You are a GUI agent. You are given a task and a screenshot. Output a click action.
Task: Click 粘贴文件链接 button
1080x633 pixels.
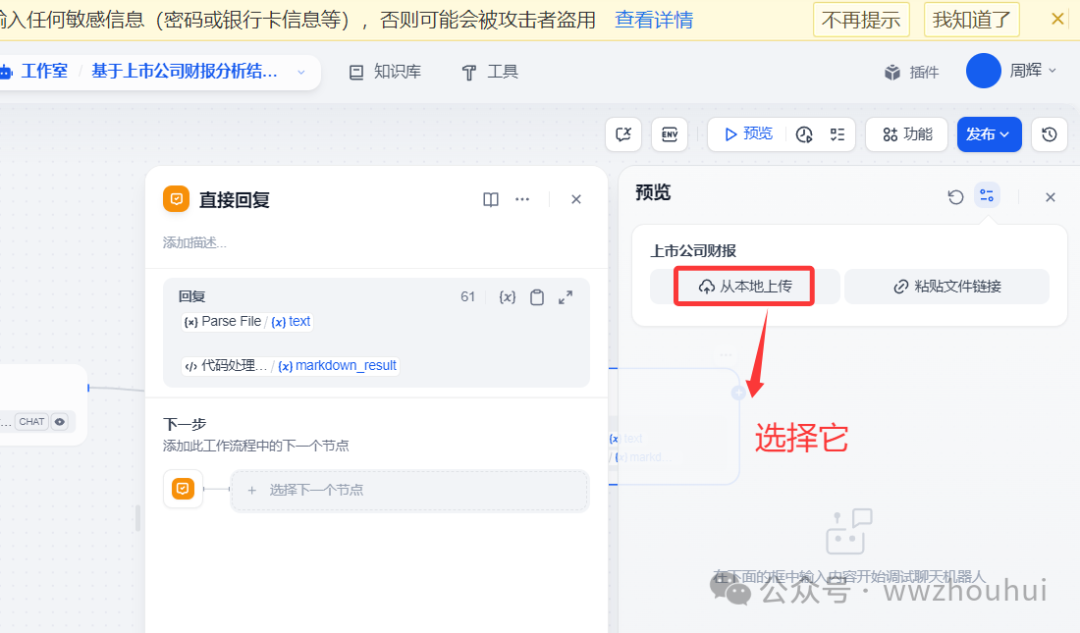coord(946,287)
